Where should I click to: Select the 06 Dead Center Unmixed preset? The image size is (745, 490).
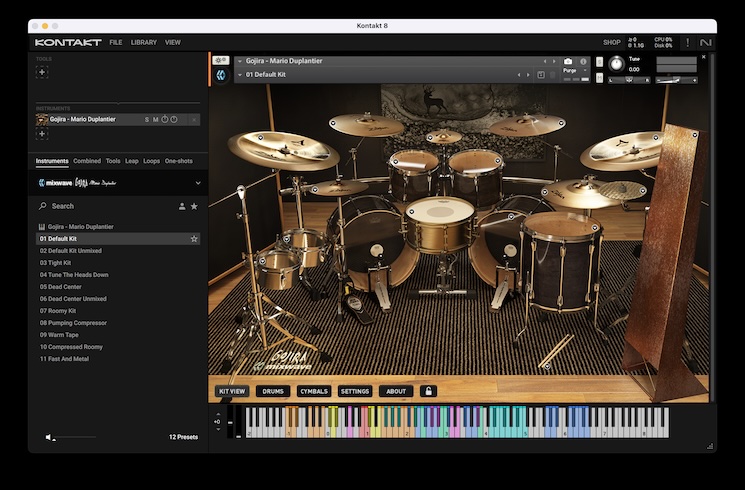pos(118,299)
